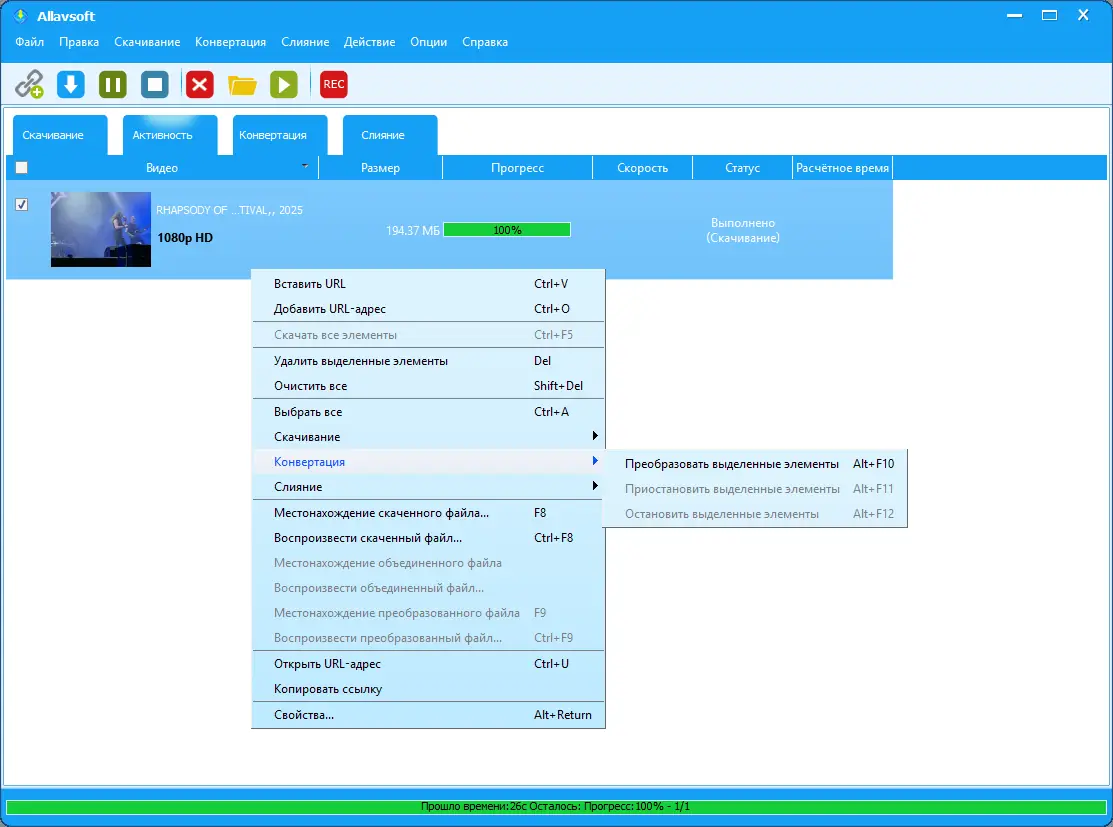This screenshot has height=827, width=1113.
Task: Open the Видео column sort dropdown
Action: [x=303, y=167]
